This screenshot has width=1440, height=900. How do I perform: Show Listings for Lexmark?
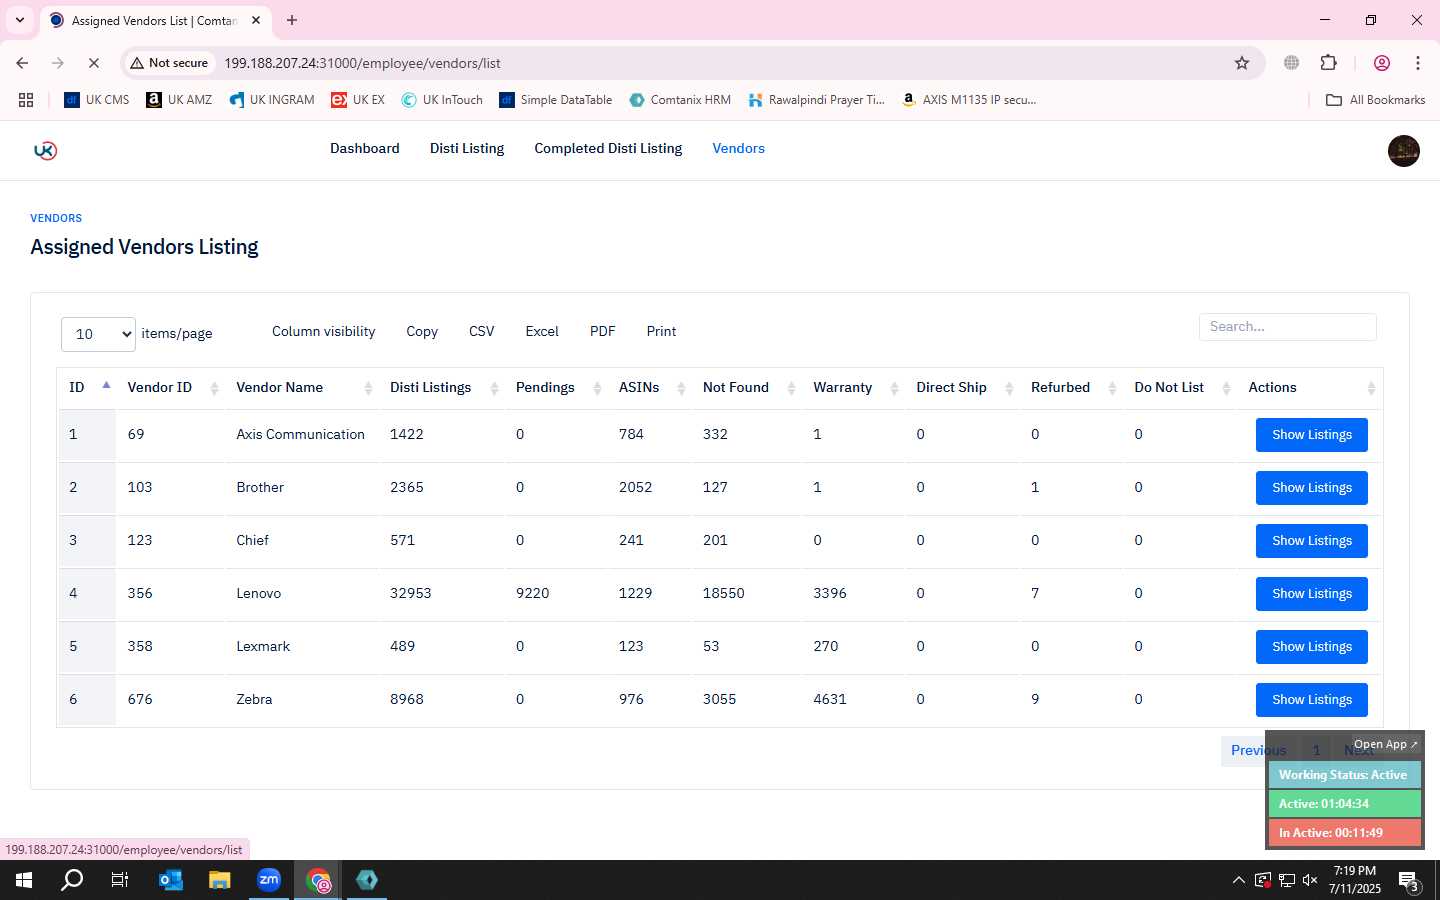[x=1311, y=647]
